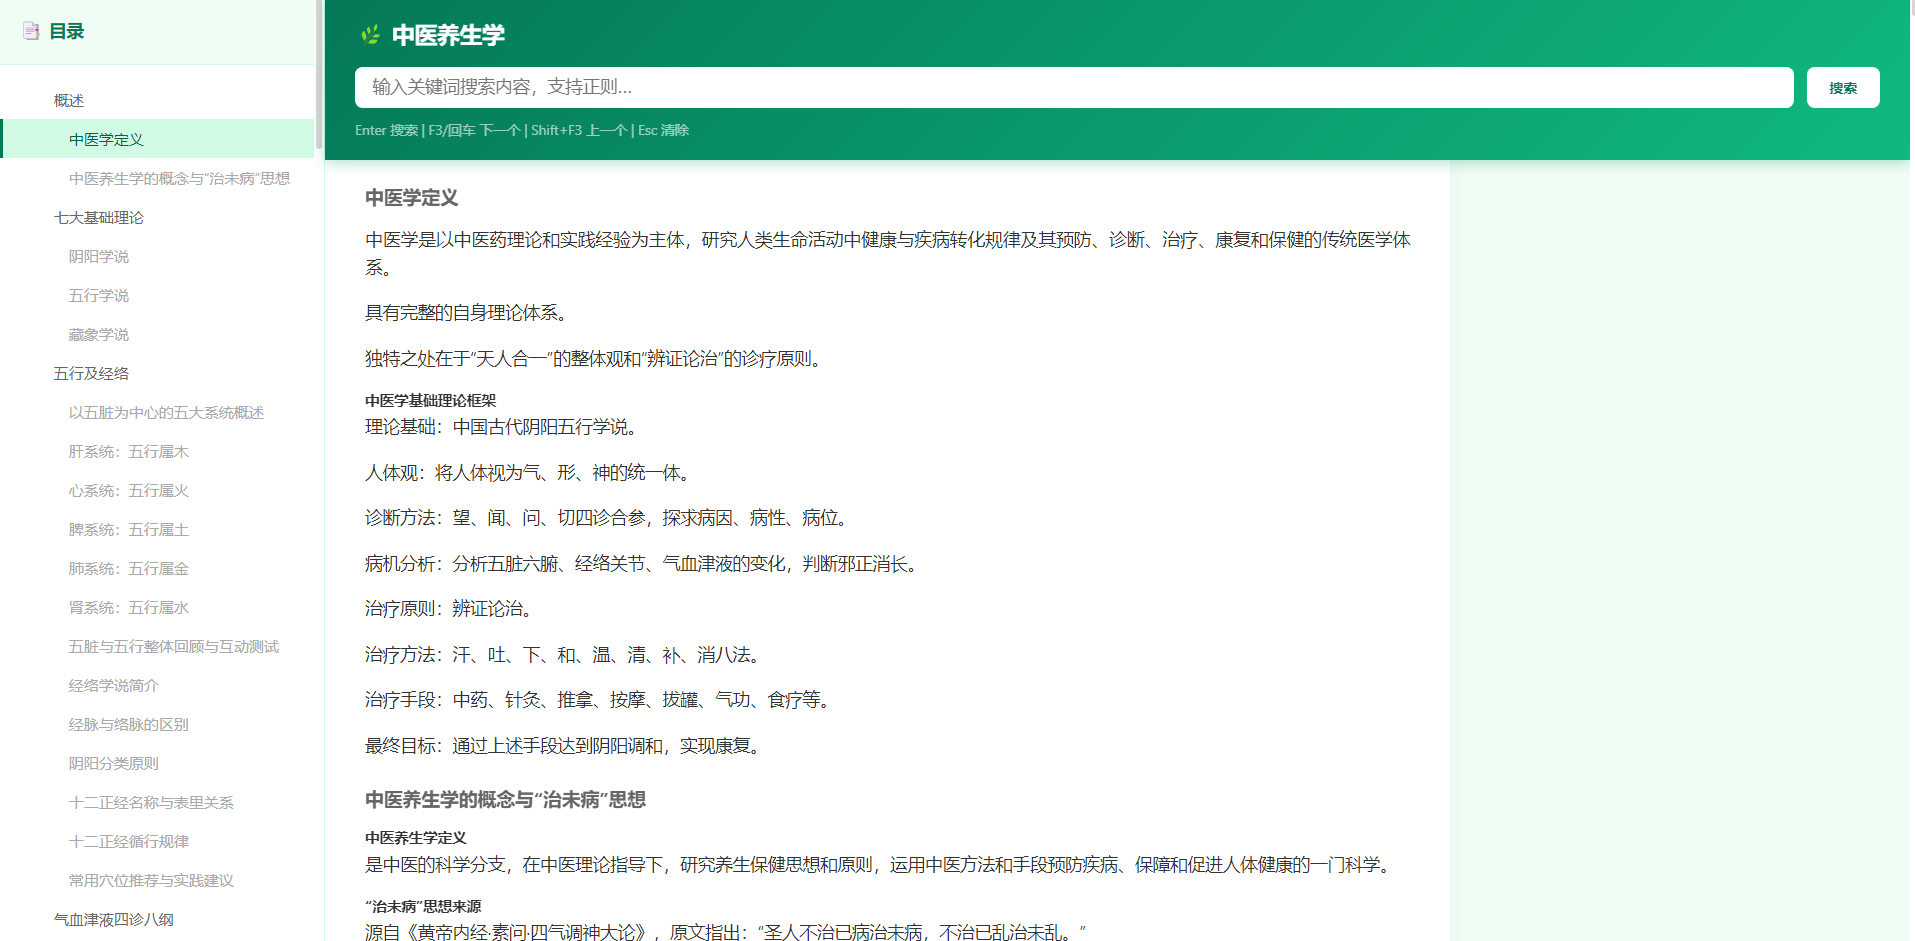Viewport: 1915px width, 941px height.
Task: Go to 中医养生学的概念与“治未病”思想 entry
Action: [179, 178]
